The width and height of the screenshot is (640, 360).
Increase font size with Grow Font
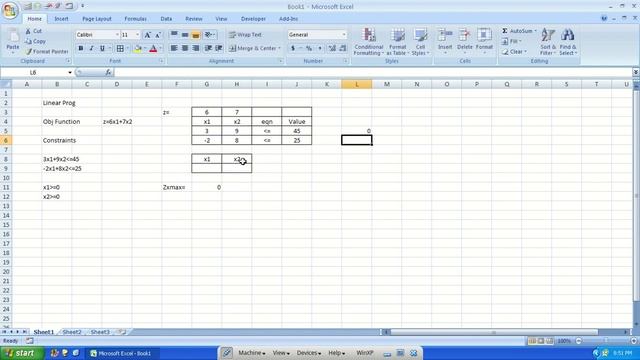pyautogui.click(x=147, y=35)
